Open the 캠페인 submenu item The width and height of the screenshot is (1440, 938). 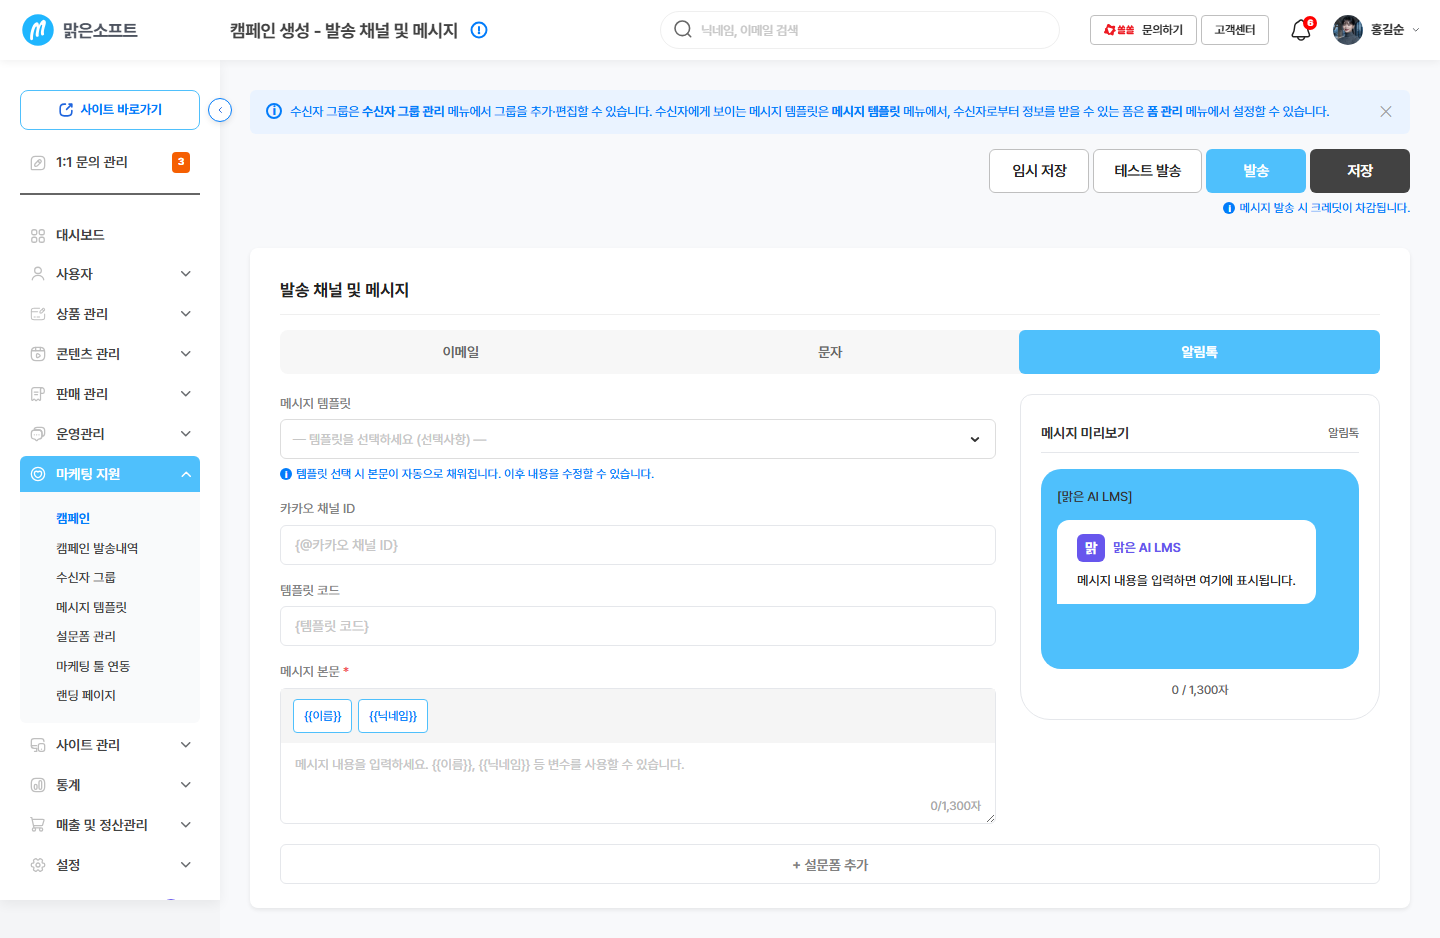tap(73, 518)
